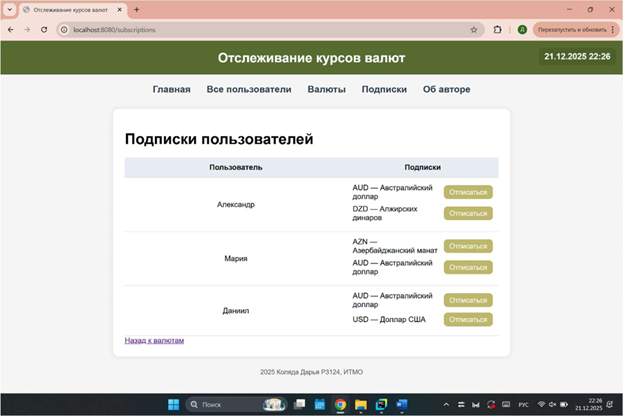The height and width of the screenshot is (416, 623).
Task: Expand the tab search dropdown arrow
Action: pyautogui.click(x=9, y=9)
